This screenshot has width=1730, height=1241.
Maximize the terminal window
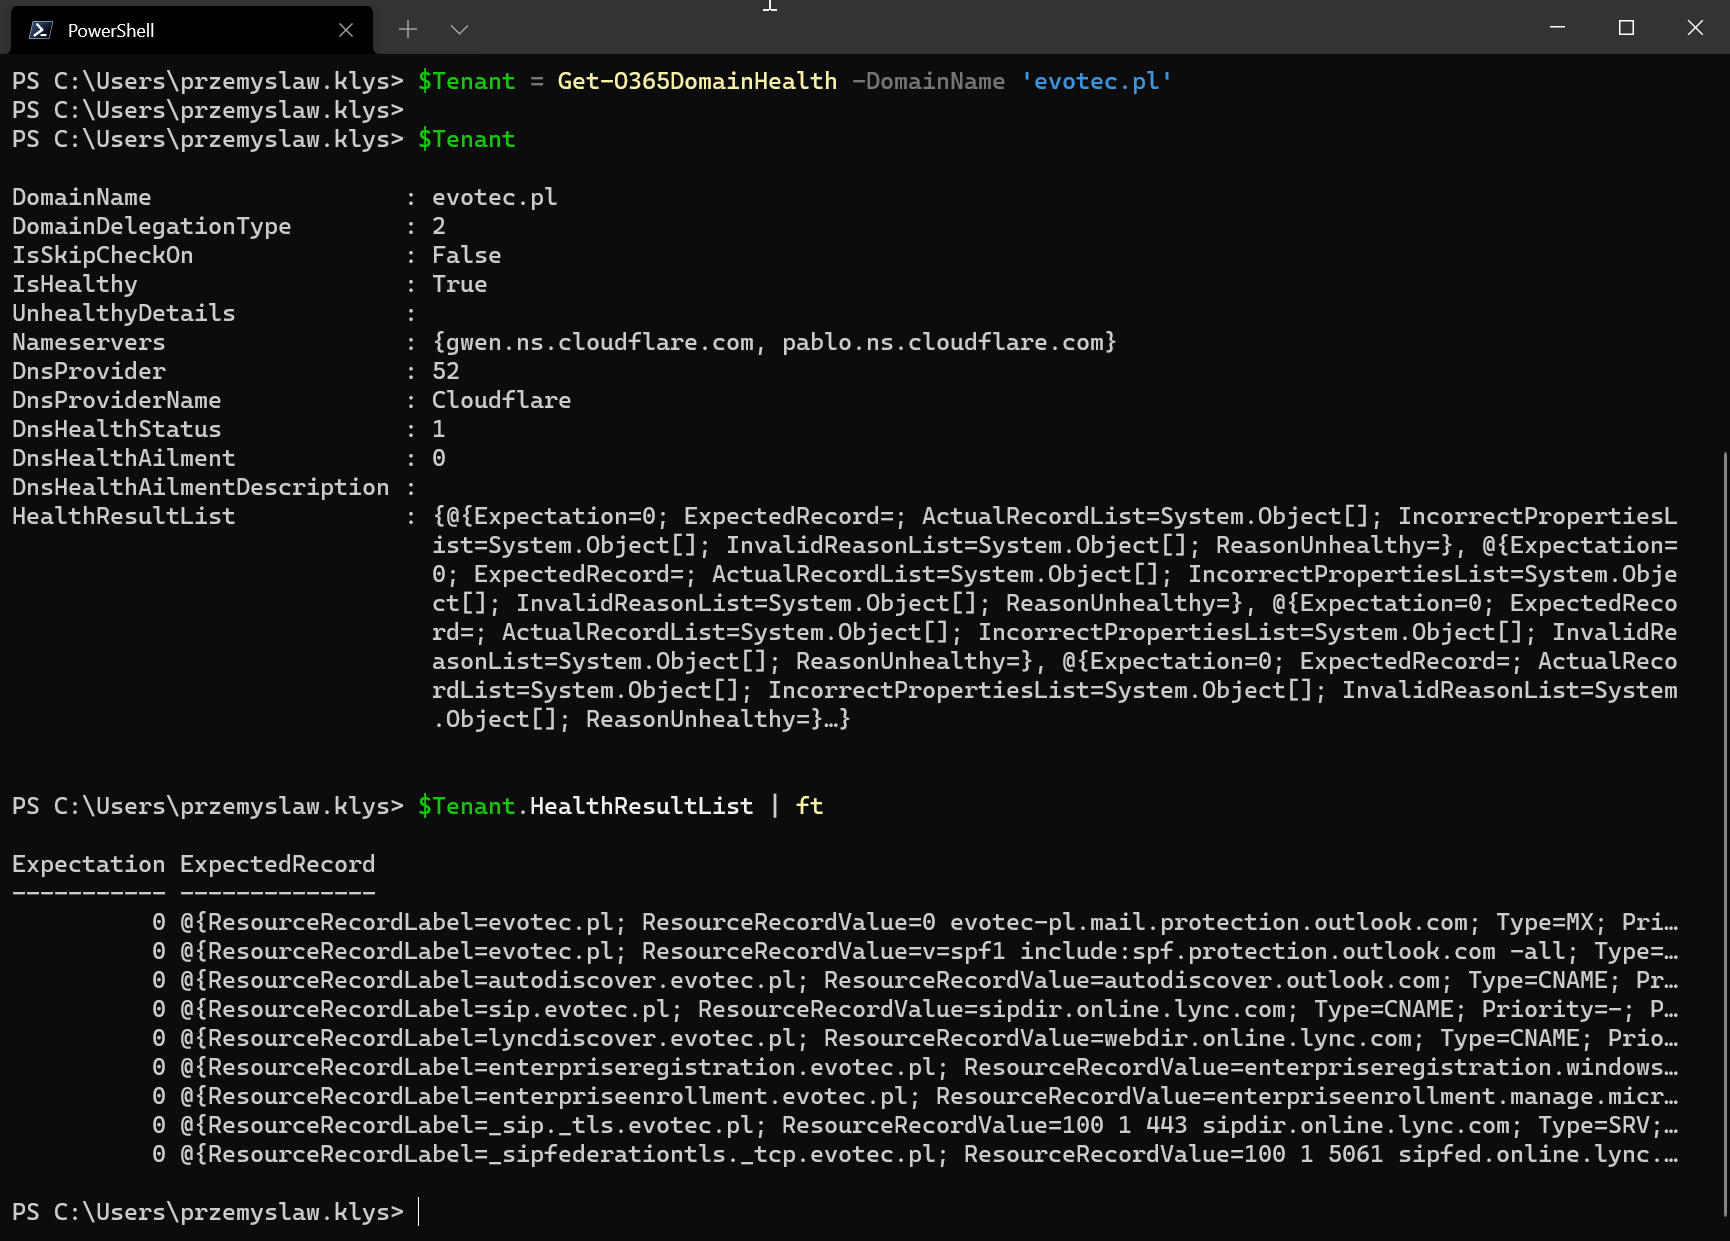coord(1625,28)
